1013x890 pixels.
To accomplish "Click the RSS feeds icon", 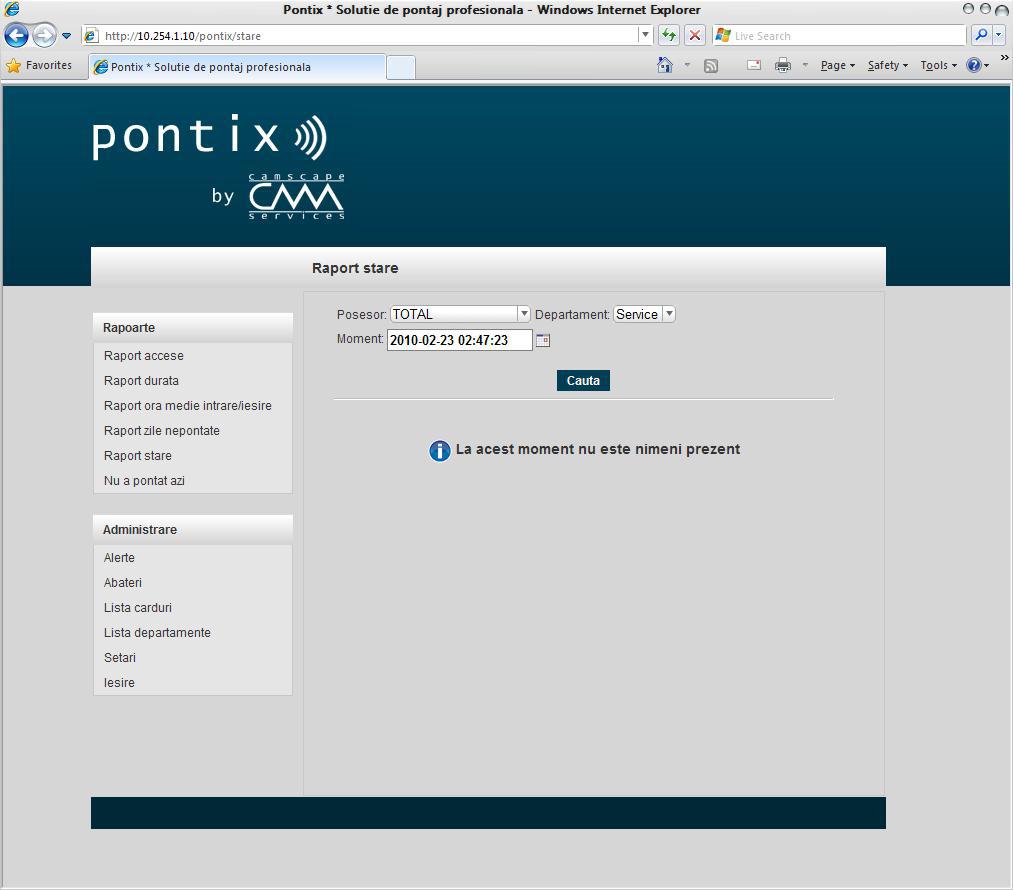I will click(x=711, y=65).
